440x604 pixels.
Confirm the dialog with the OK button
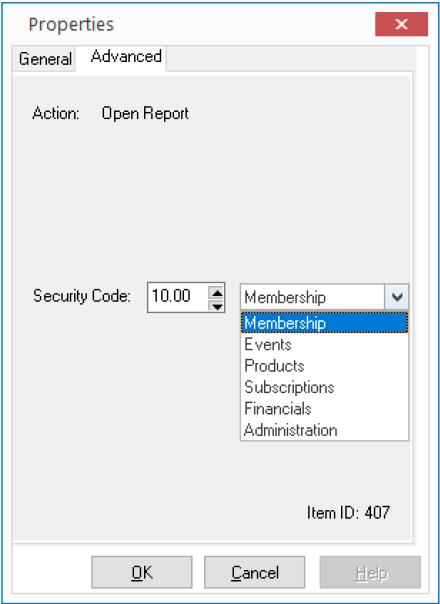pos(142,572)
